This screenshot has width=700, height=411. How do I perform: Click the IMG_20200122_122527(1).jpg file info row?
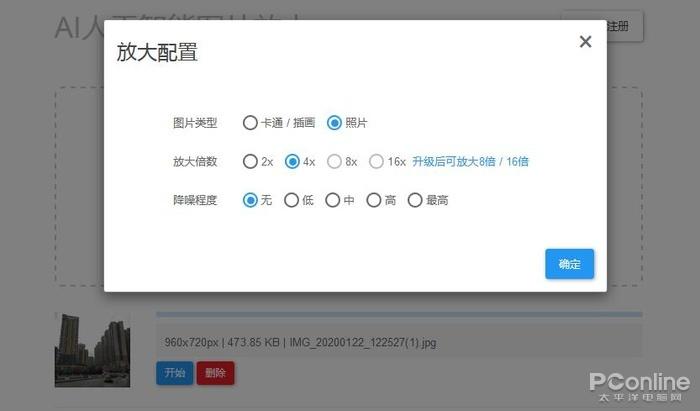(x=399, y=342)
